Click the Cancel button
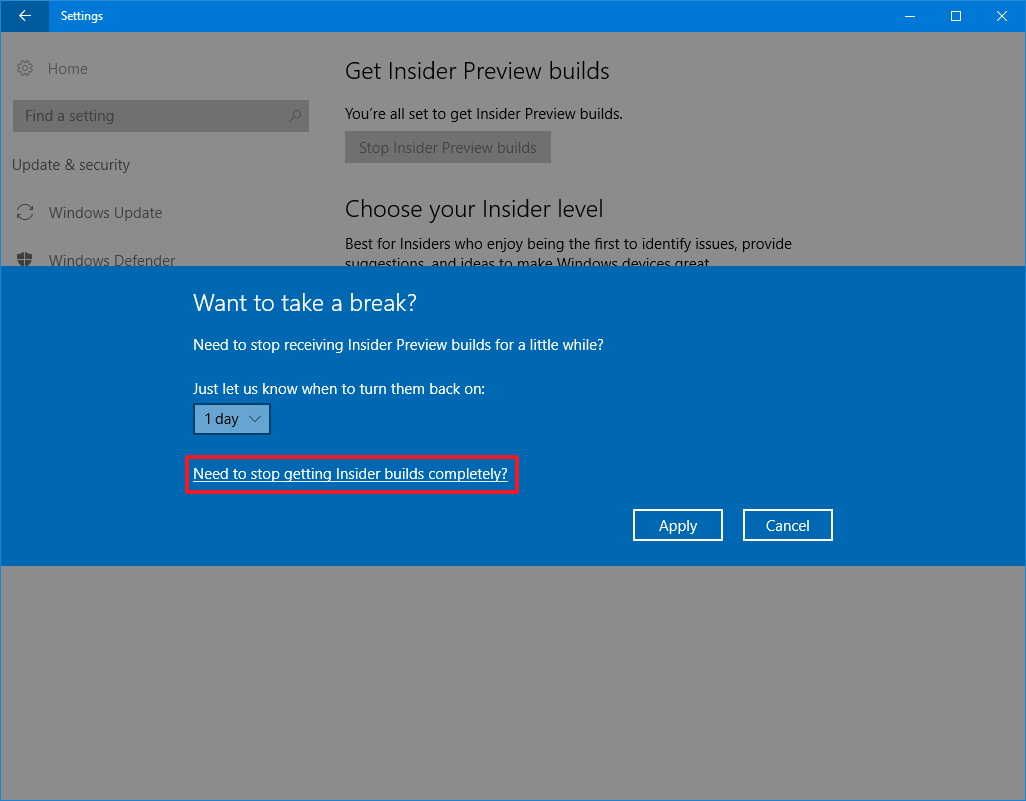This screenshot has height=801, width=1026. click(787, 524)
